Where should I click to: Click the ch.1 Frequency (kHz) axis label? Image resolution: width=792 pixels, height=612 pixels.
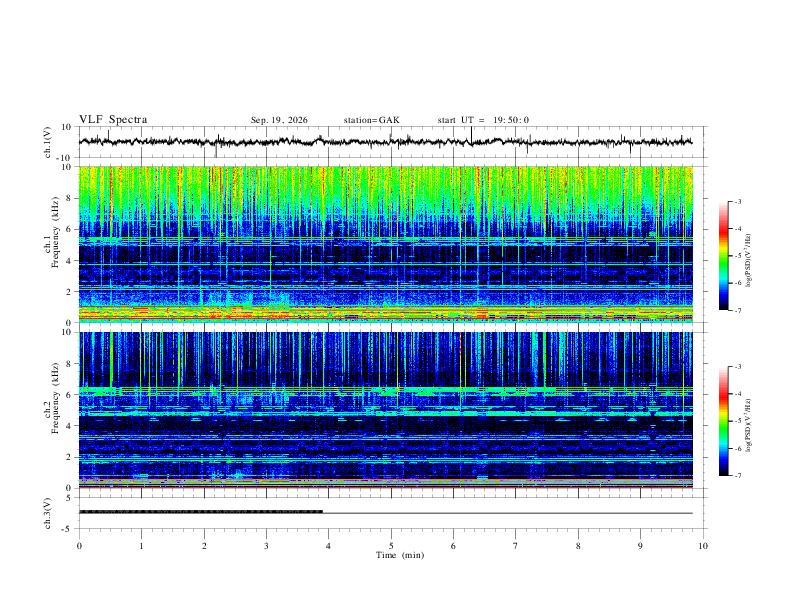pos(51,244)
